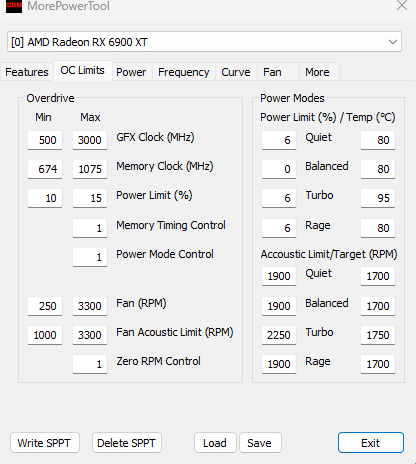Edit Rage power limit percent field

279,228
